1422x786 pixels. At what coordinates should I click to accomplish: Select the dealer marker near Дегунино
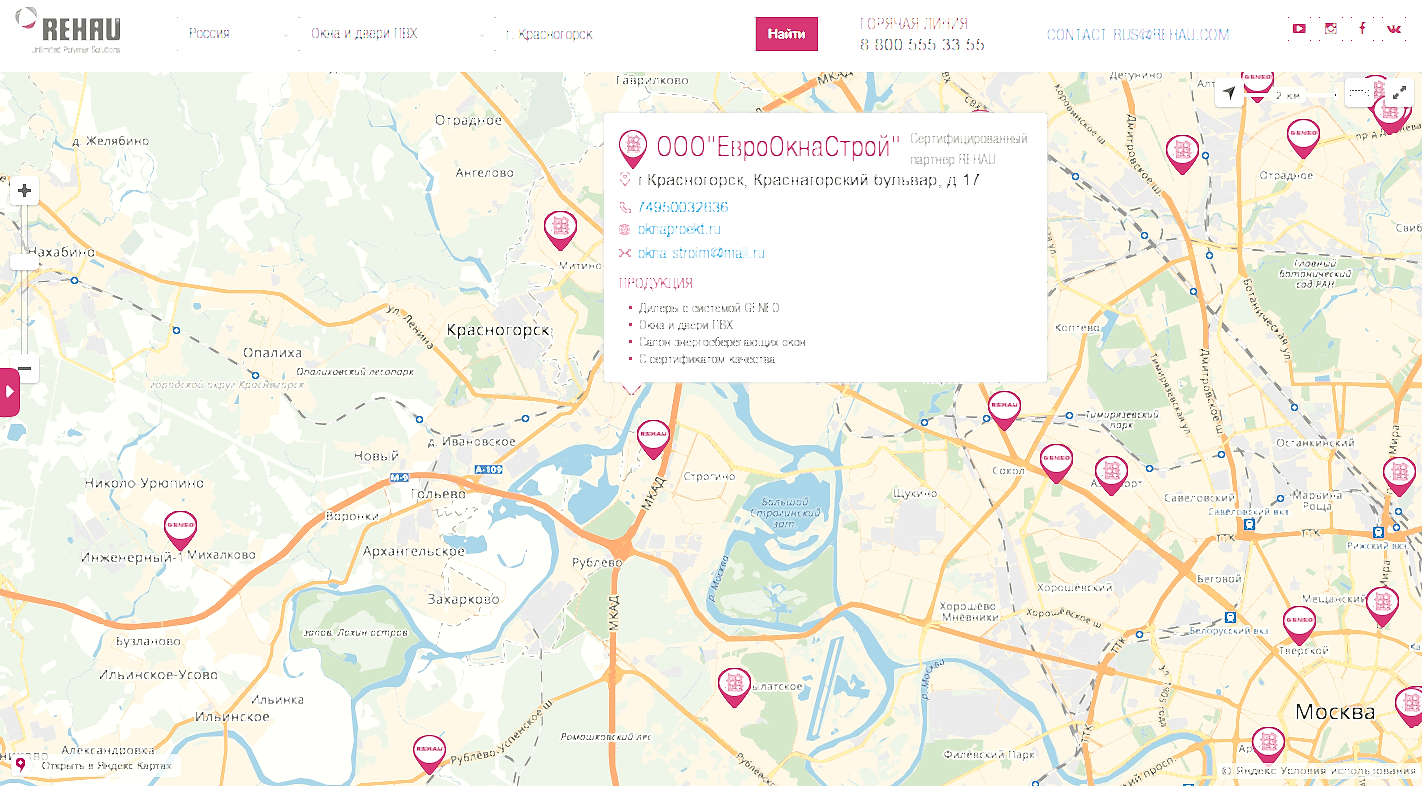pyautogui.click(x=1182, y=154)
